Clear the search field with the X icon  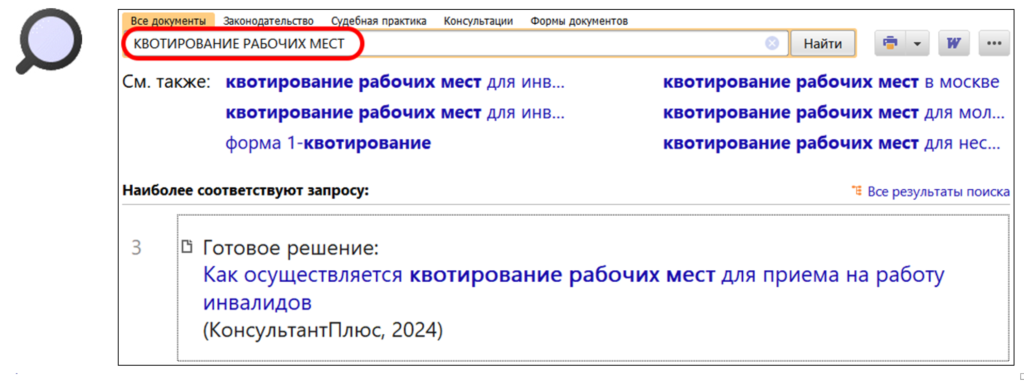pos(772,44)
